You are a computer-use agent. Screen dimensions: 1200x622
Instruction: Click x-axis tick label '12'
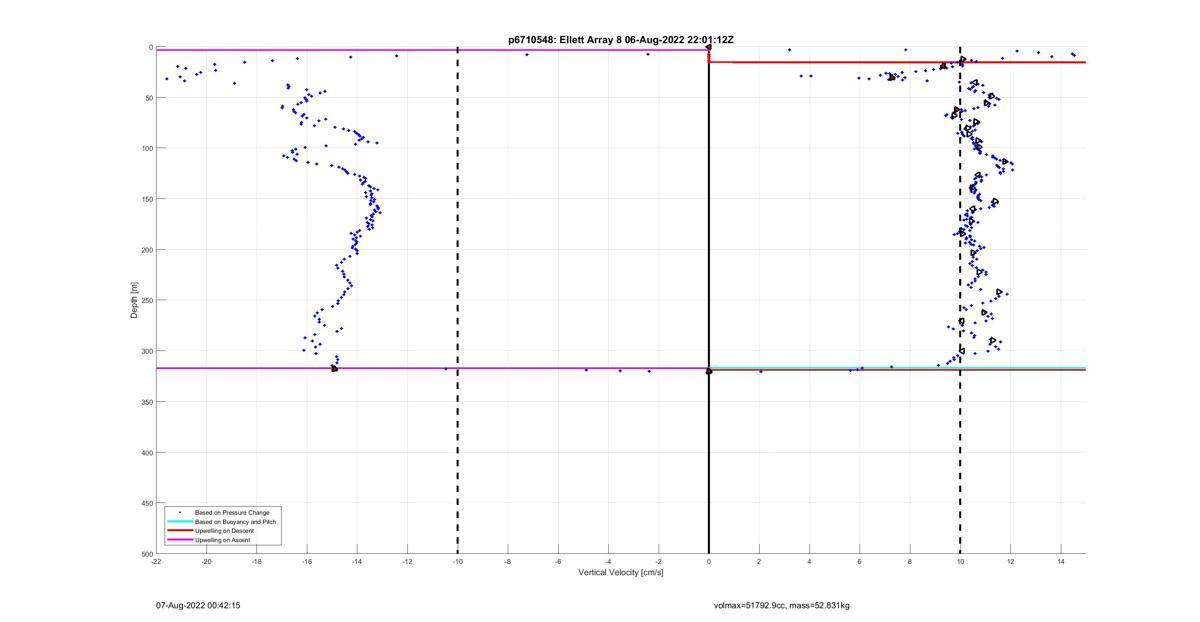coord(1010,561)
